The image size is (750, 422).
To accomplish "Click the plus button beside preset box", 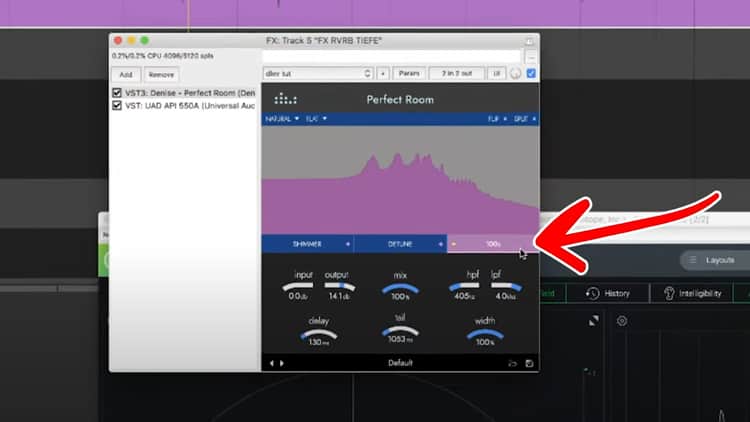I will pos(383,74).
